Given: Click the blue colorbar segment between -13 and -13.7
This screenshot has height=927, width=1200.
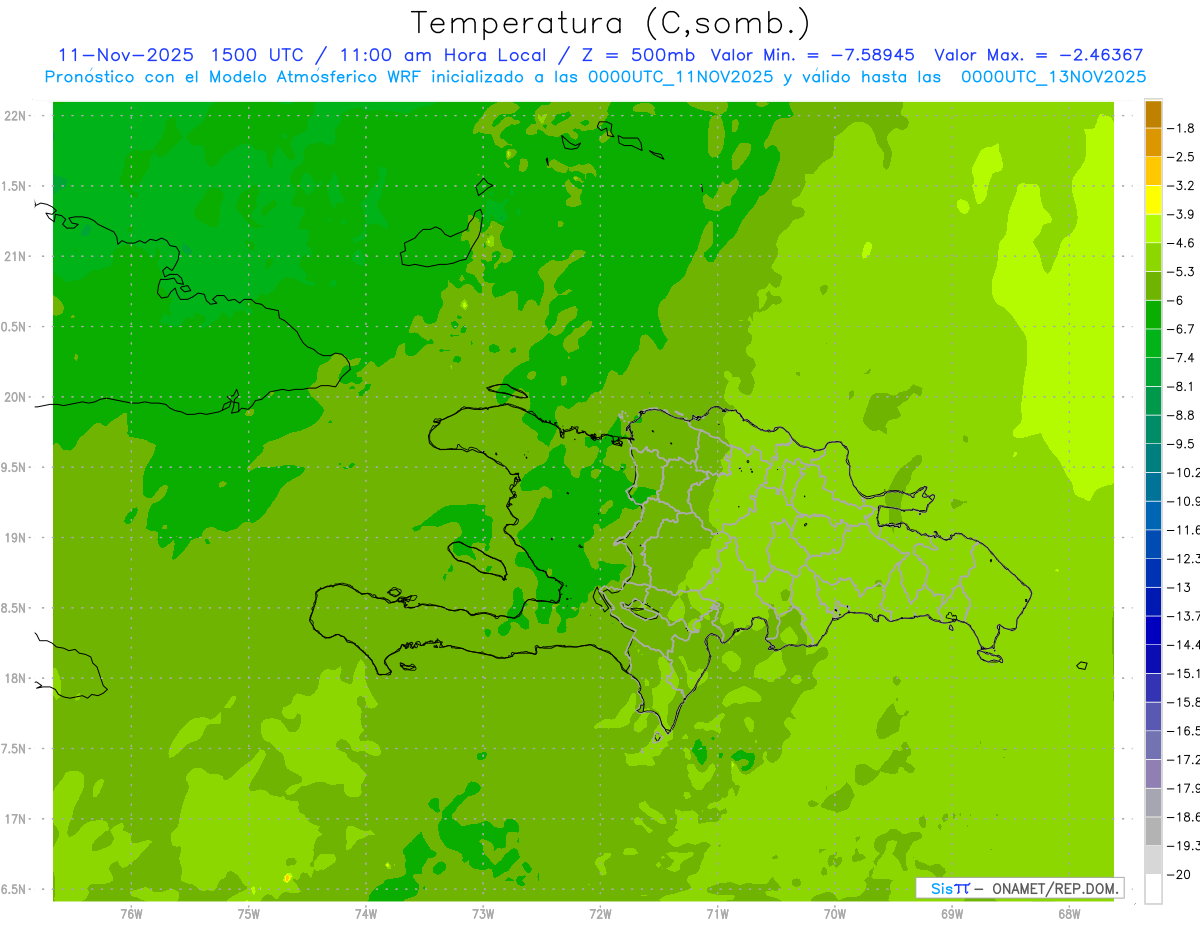Looking at the screenshot, I should [1153, 602].
